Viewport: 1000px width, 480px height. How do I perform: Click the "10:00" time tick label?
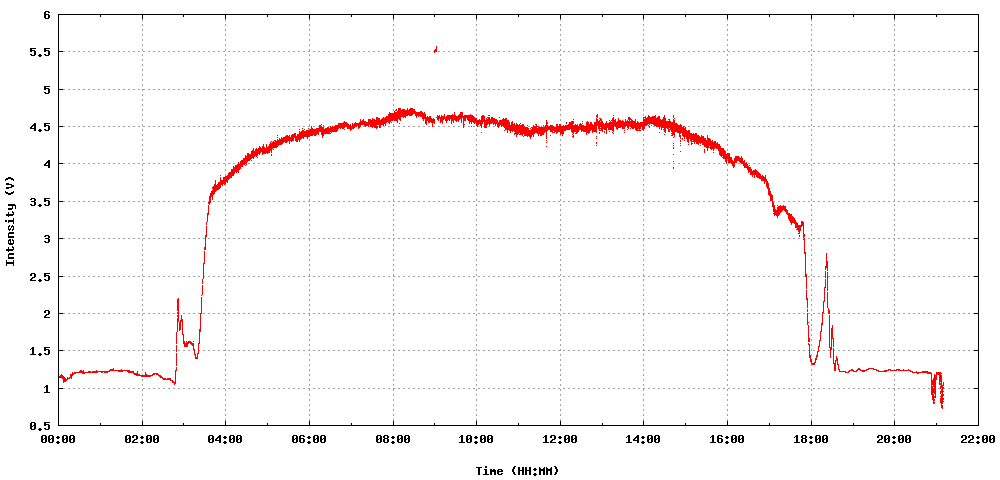click(476, 439)
